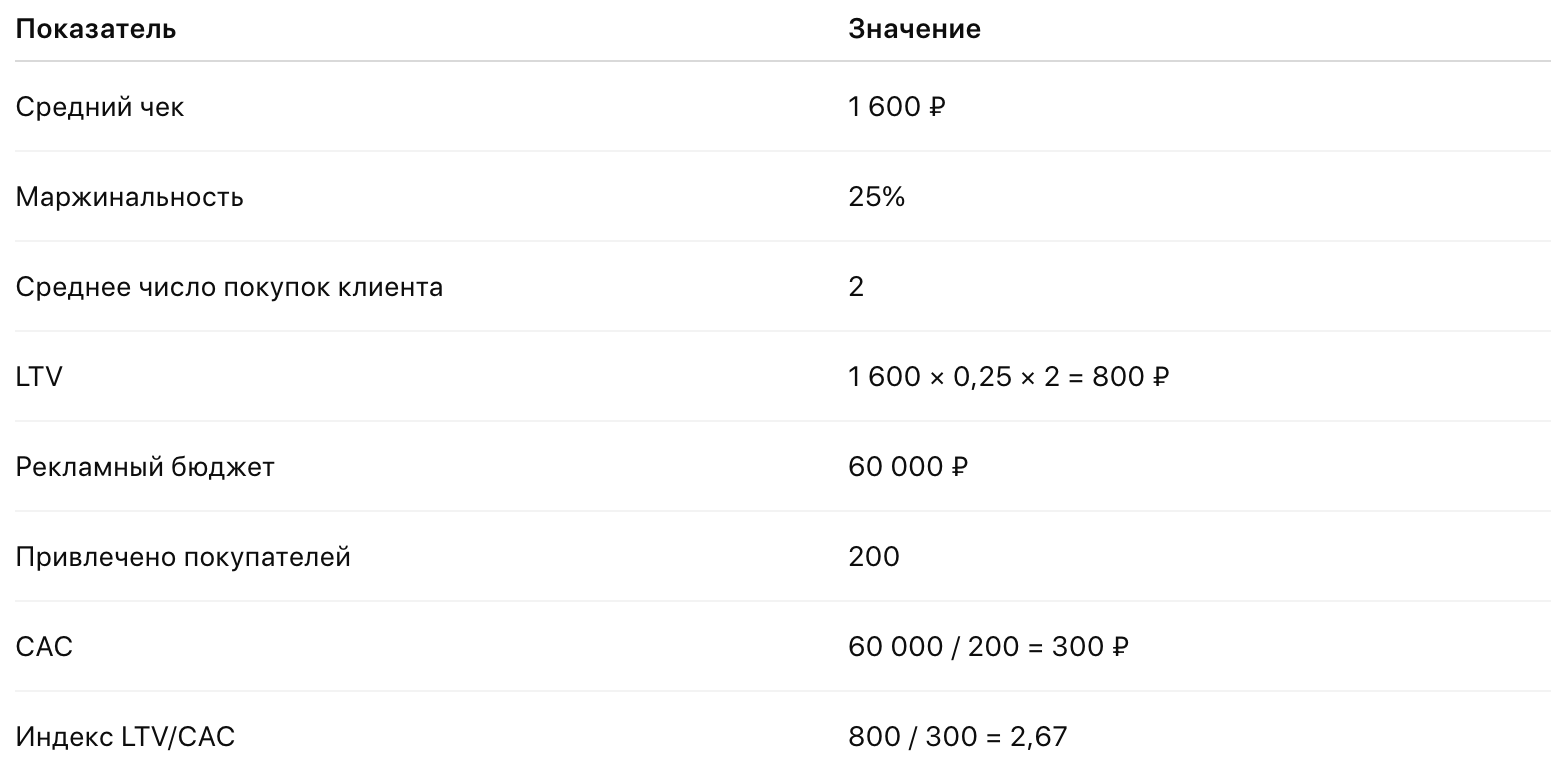Click the index formula 800 / 300 = 2,67
The image size is (1560, 774).
(958, 737)
